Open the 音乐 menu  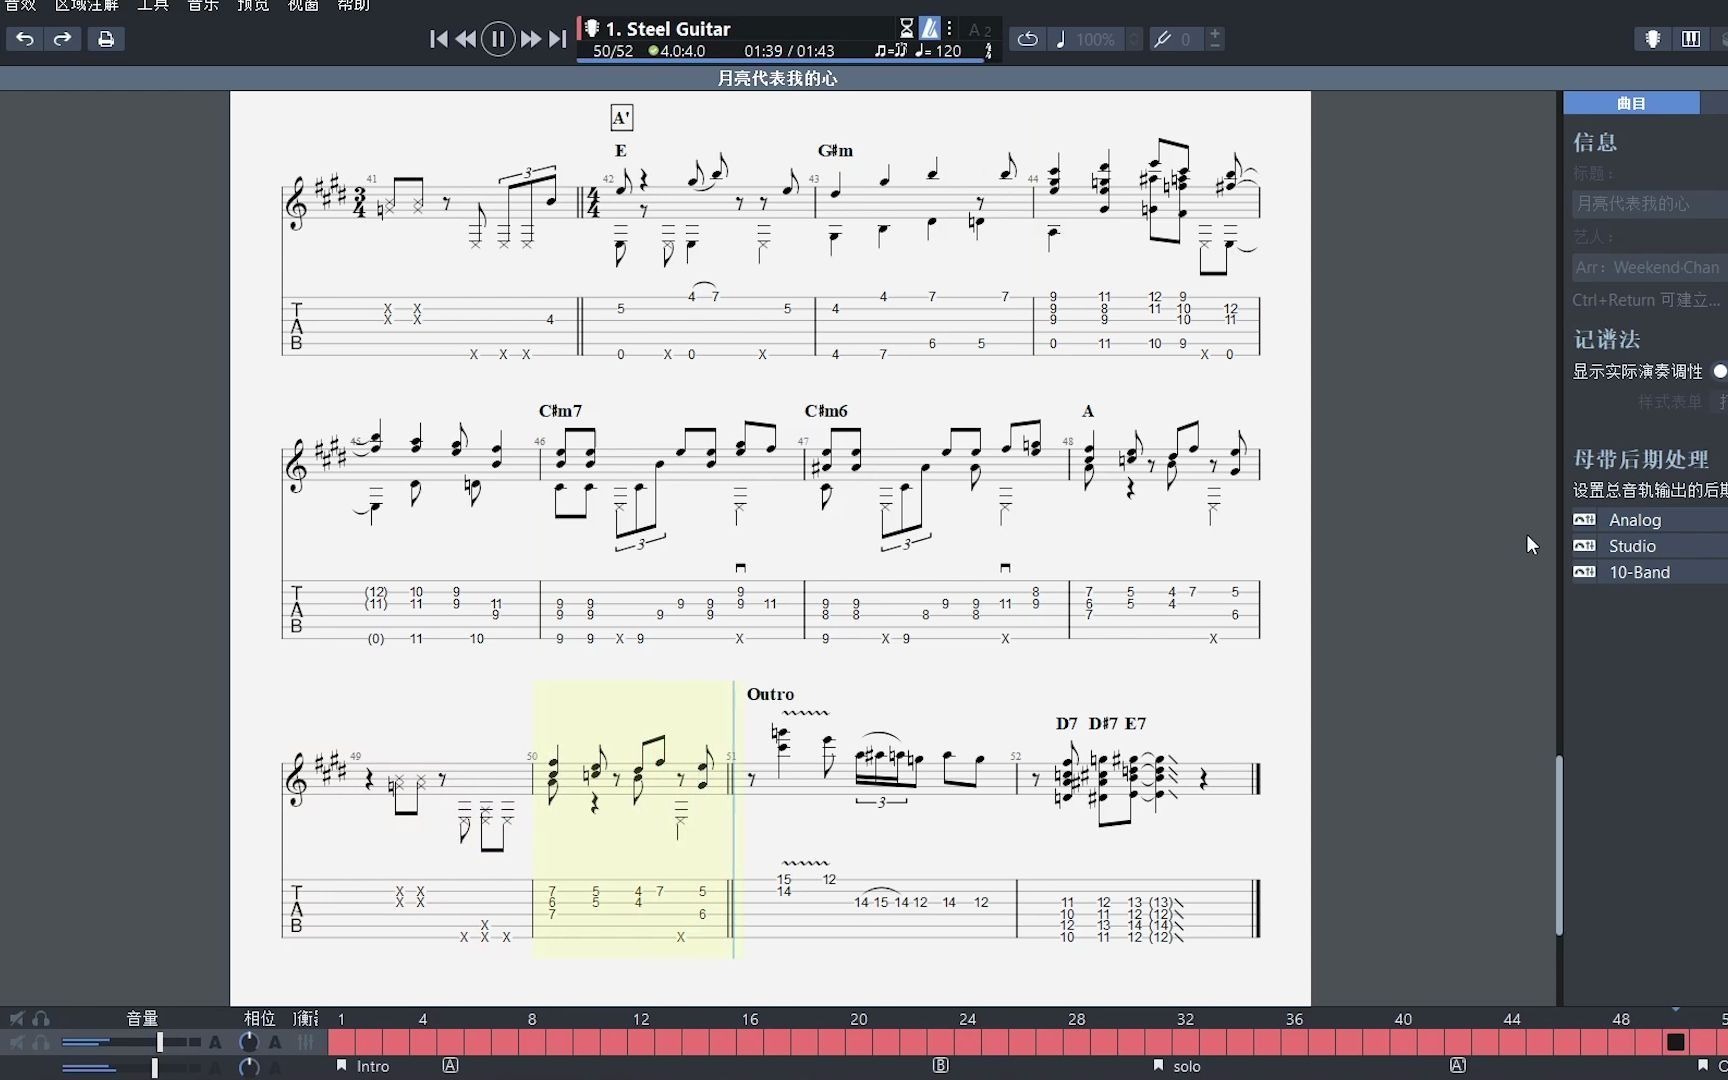pos(203,6)
